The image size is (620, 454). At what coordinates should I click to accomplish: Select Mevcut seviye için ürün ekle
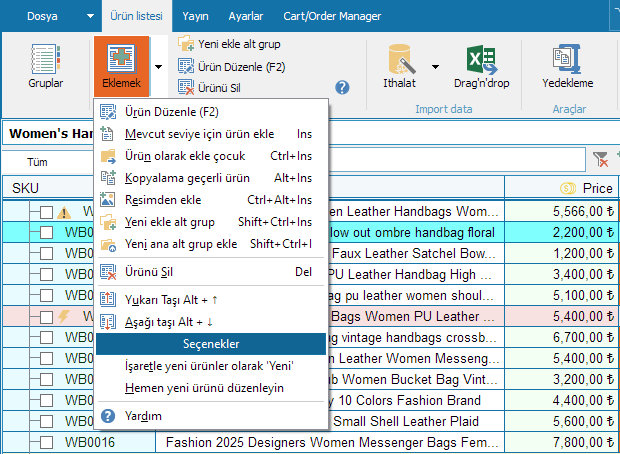(210, 134)
